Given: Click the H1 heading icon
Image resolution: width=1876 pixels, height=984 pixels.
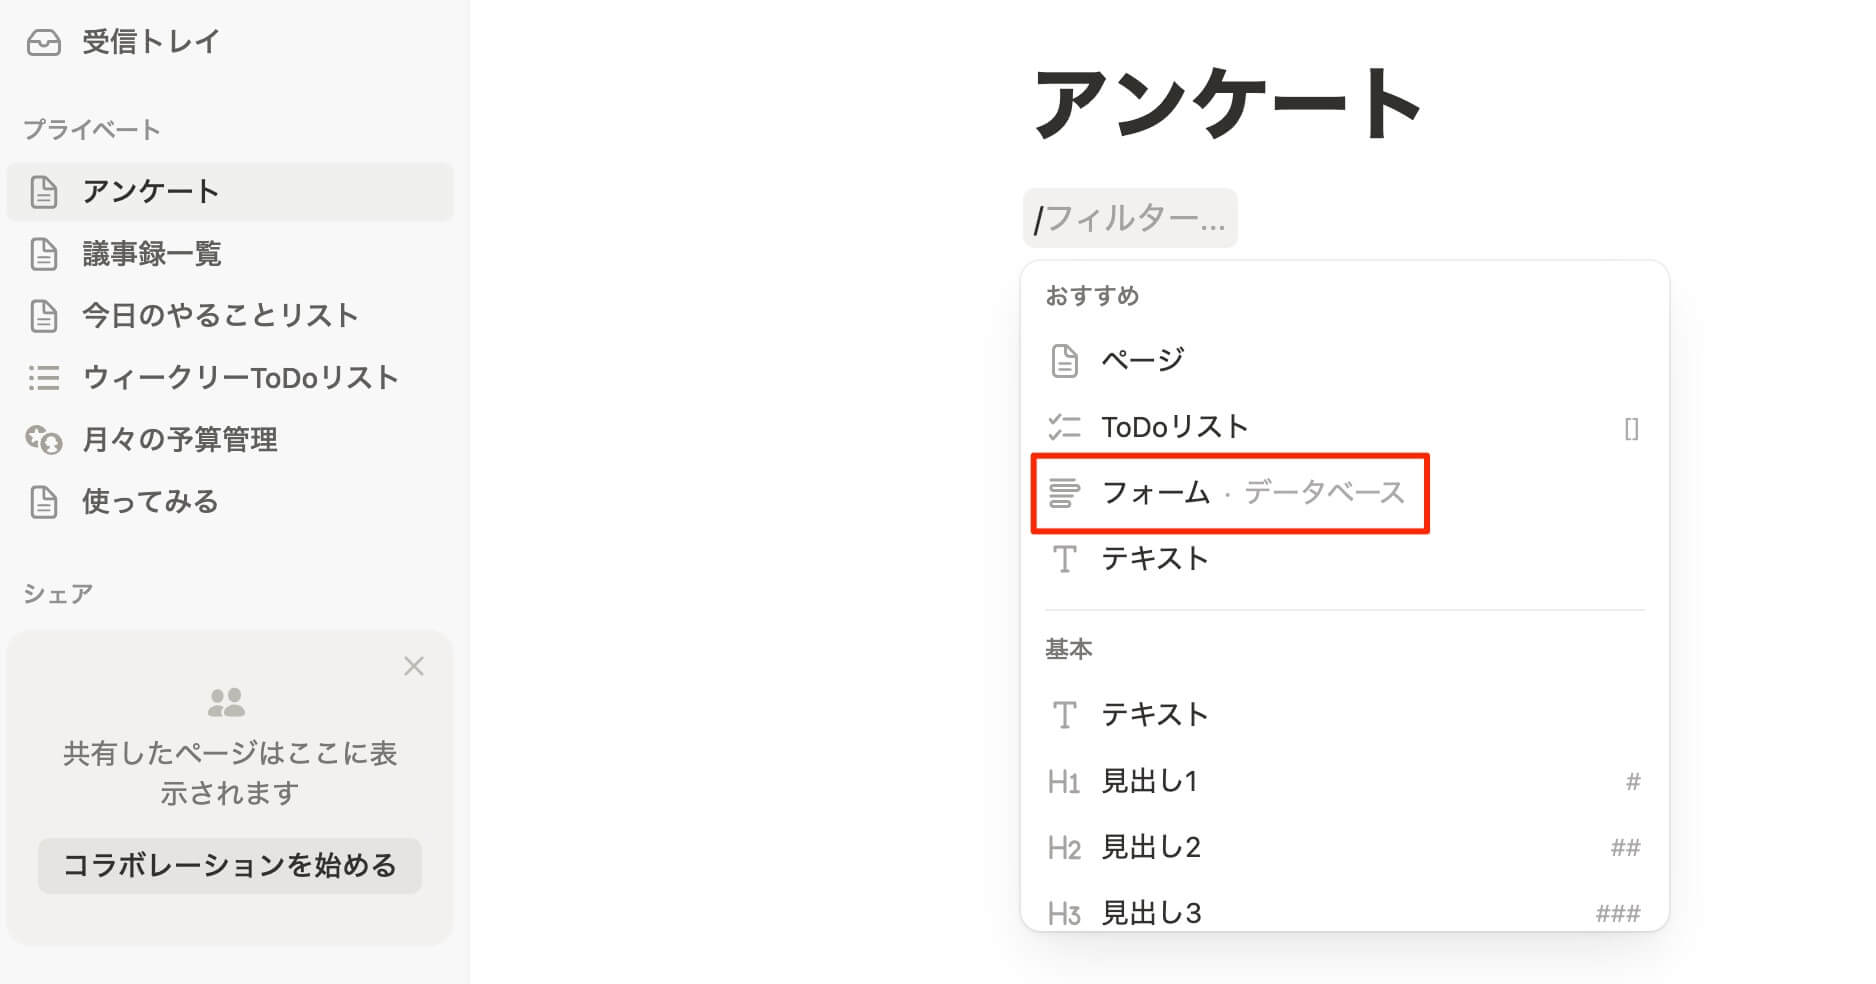Looking at the screenshot, I should coord(1064,782).
